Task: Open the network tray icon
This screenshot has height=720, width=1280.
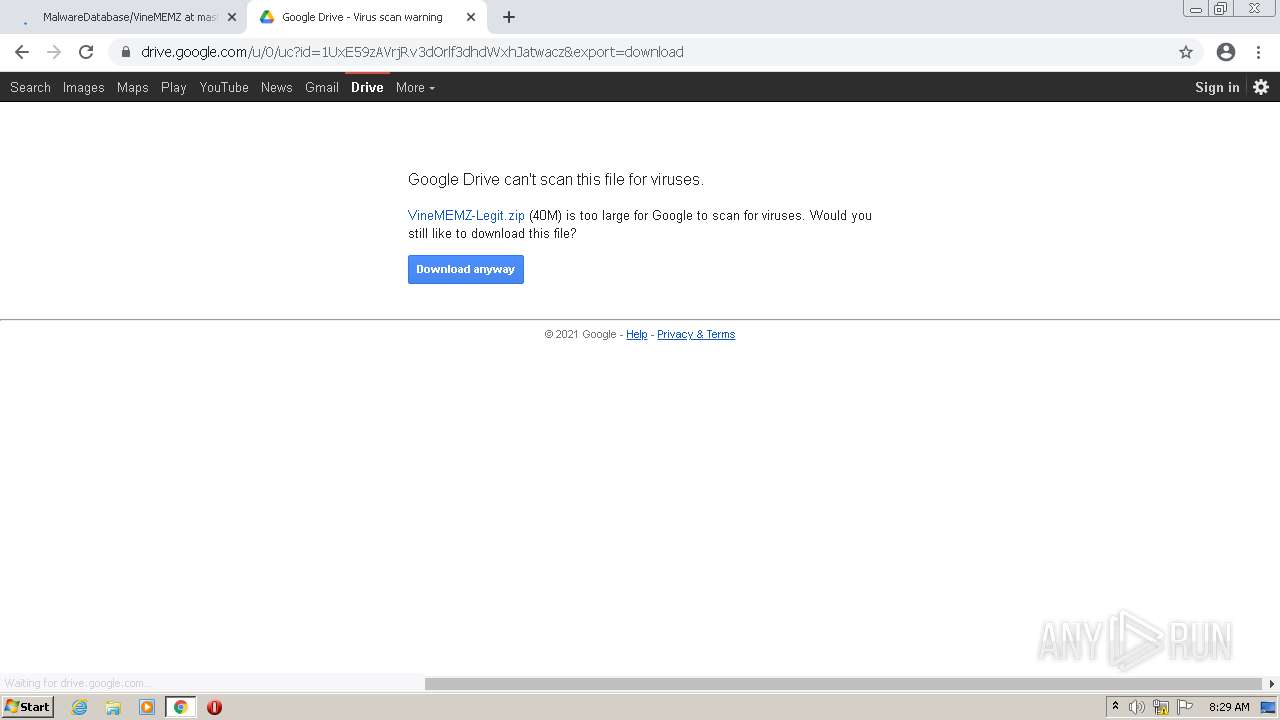Action: point(1161,707)
